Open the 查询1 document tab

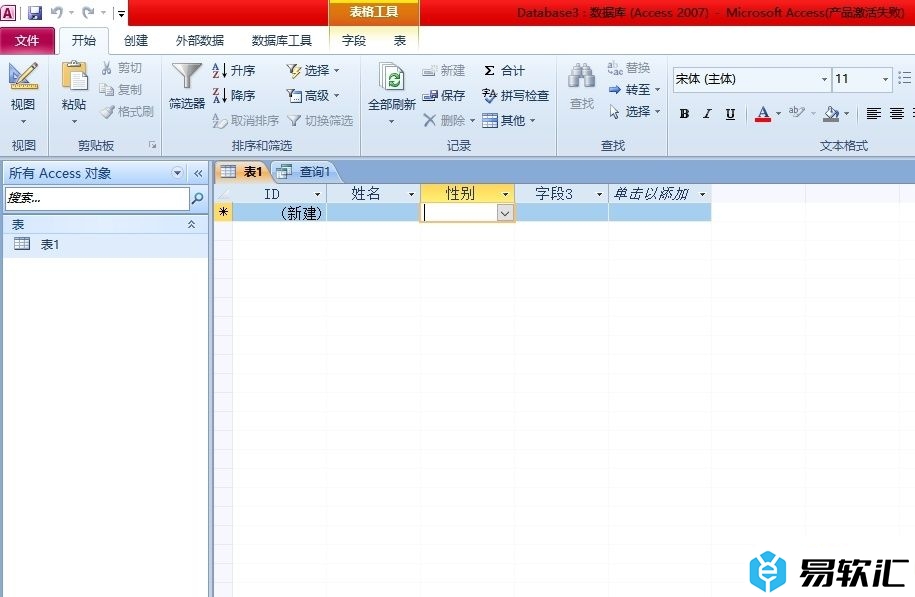305,172
